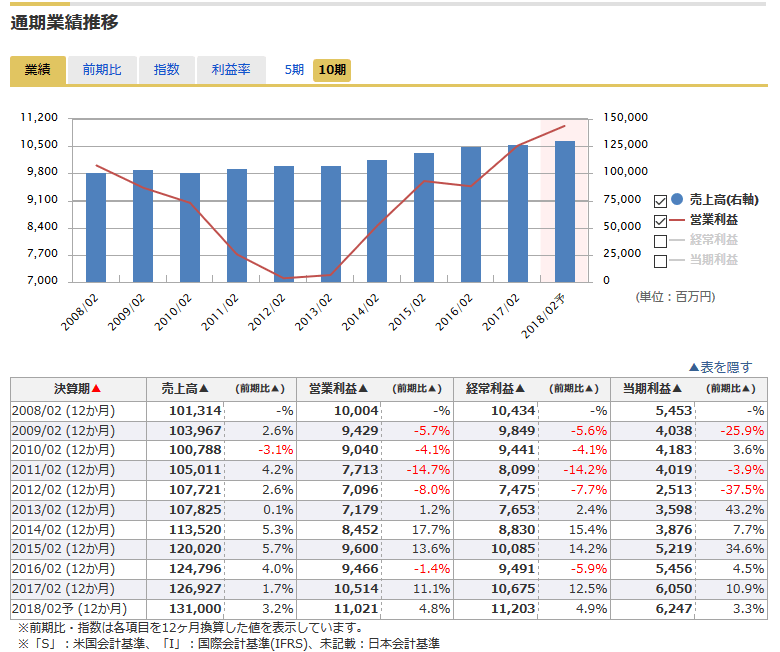Select the 10期 period button
The image size is (780, 652).
[331, 70]
